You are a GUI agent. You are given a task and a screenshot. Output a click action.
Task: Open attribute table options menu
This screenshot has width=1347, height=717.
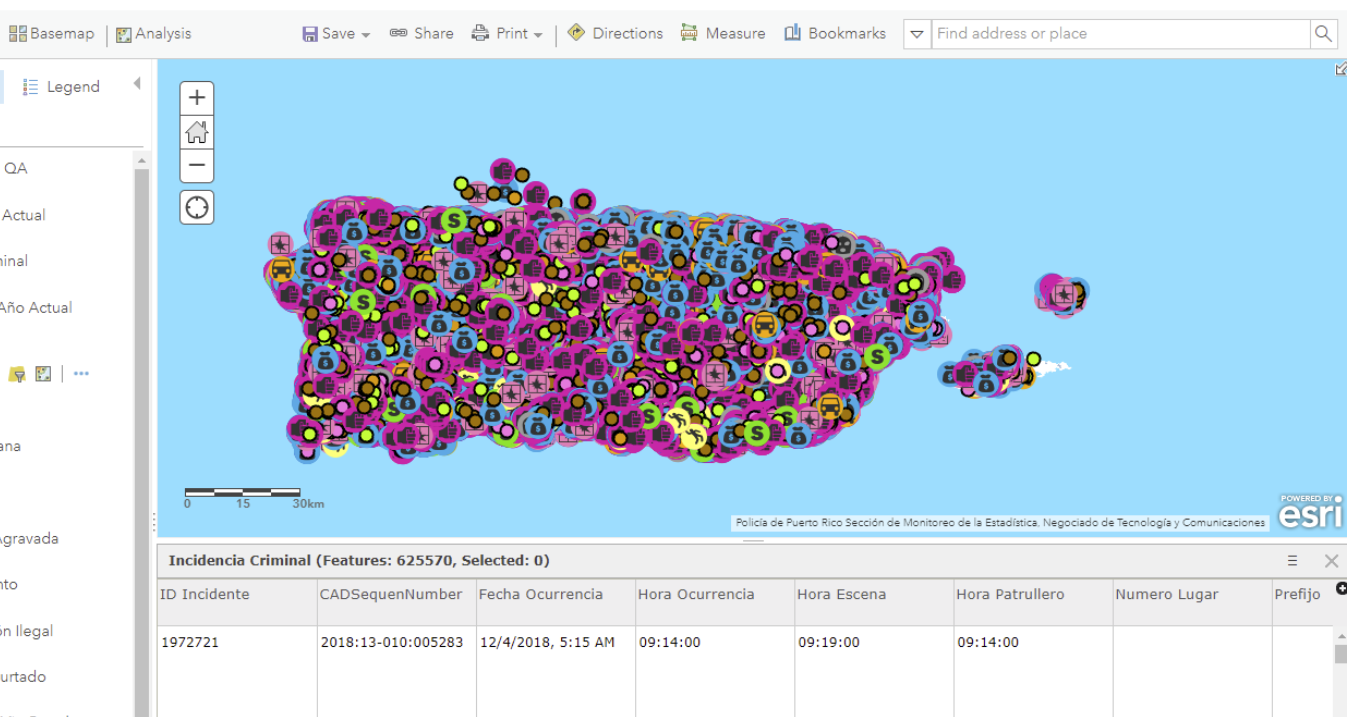[x=1292, y=561]
